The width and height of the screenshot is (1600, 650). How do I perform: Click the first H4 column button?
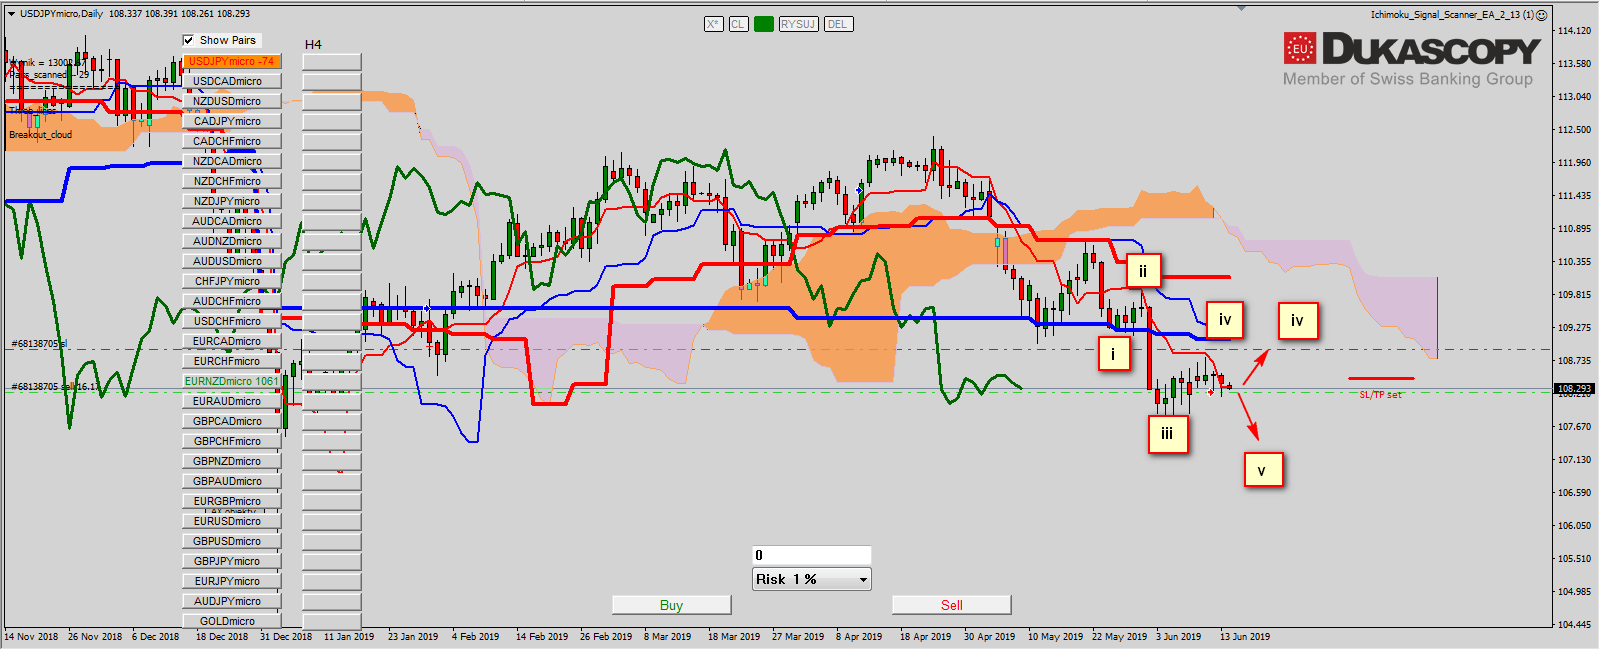coord(331,61)
